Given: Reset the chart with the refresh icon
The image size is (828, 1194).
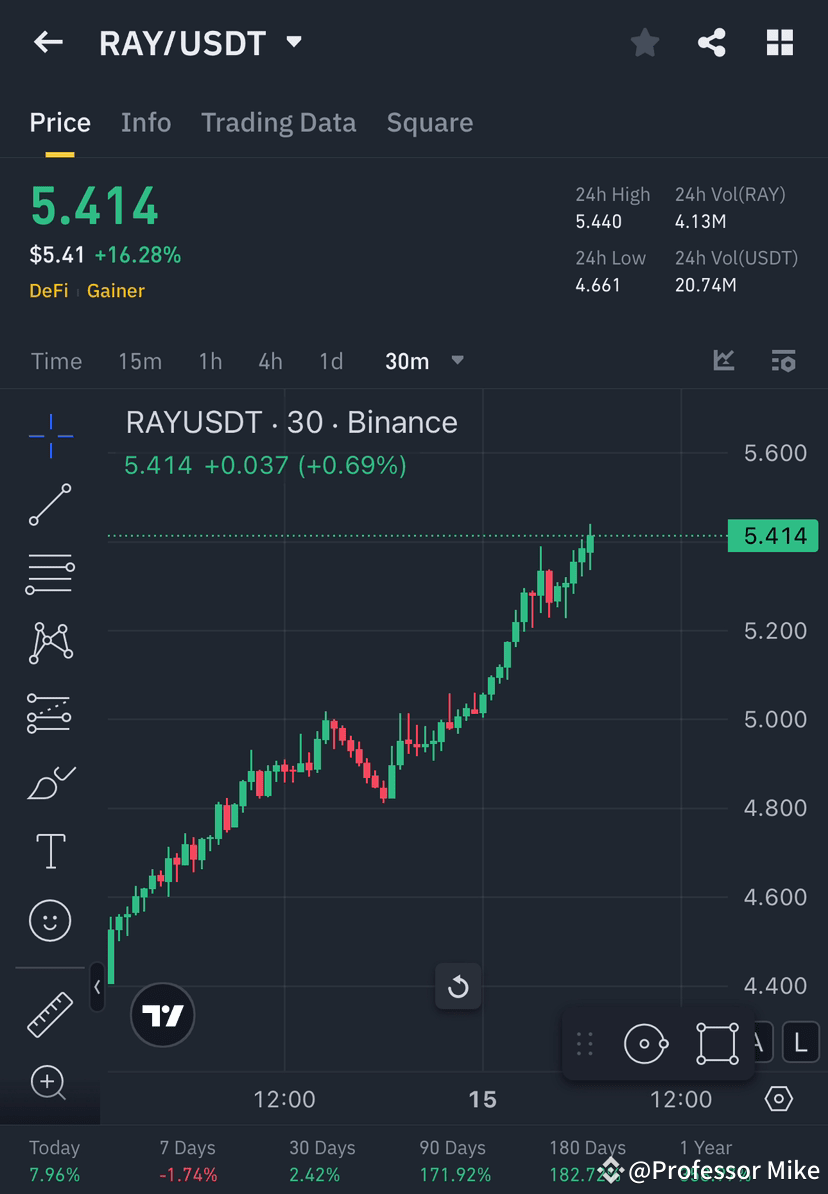Looking at the screenshot, I should 458,986.
